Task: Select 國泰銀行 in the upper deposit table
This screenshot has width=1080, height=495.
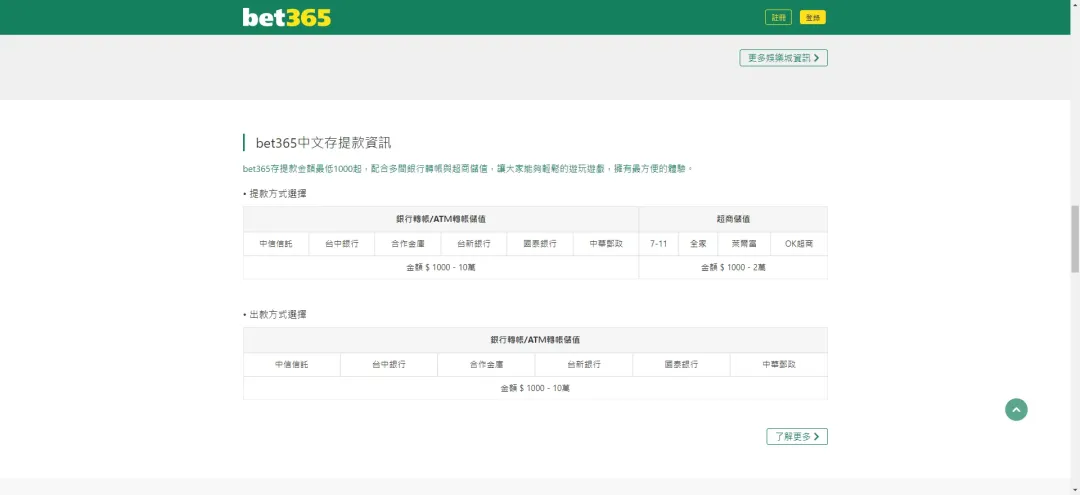Action: 540,244
